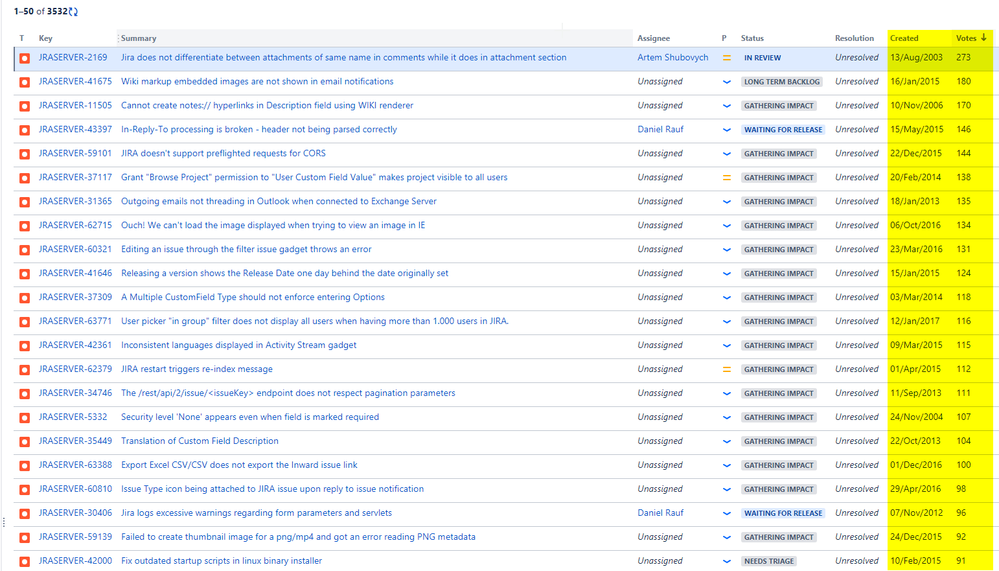Open 'JIRA restart triggers re-index message' summary
The height and width of the screenshot is (571, 999).
pos(197,369)
